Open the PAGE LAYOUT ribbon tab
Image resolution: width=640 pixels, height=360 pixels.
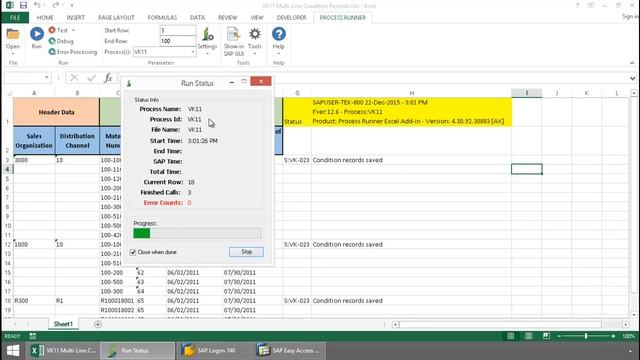(x=116, y=18)
